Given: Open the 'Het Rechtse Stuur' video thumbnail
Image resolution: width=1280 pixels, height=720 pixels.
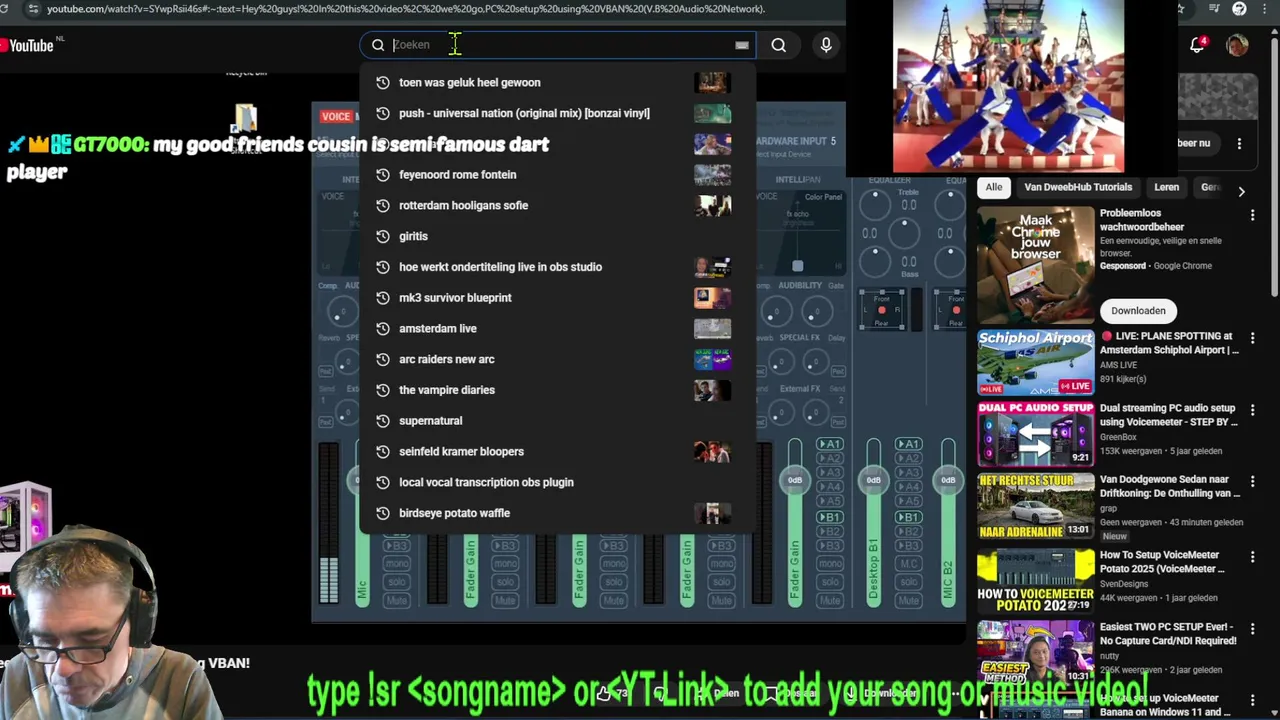Looking at the screenshot, I should (x=1036, y=507).
